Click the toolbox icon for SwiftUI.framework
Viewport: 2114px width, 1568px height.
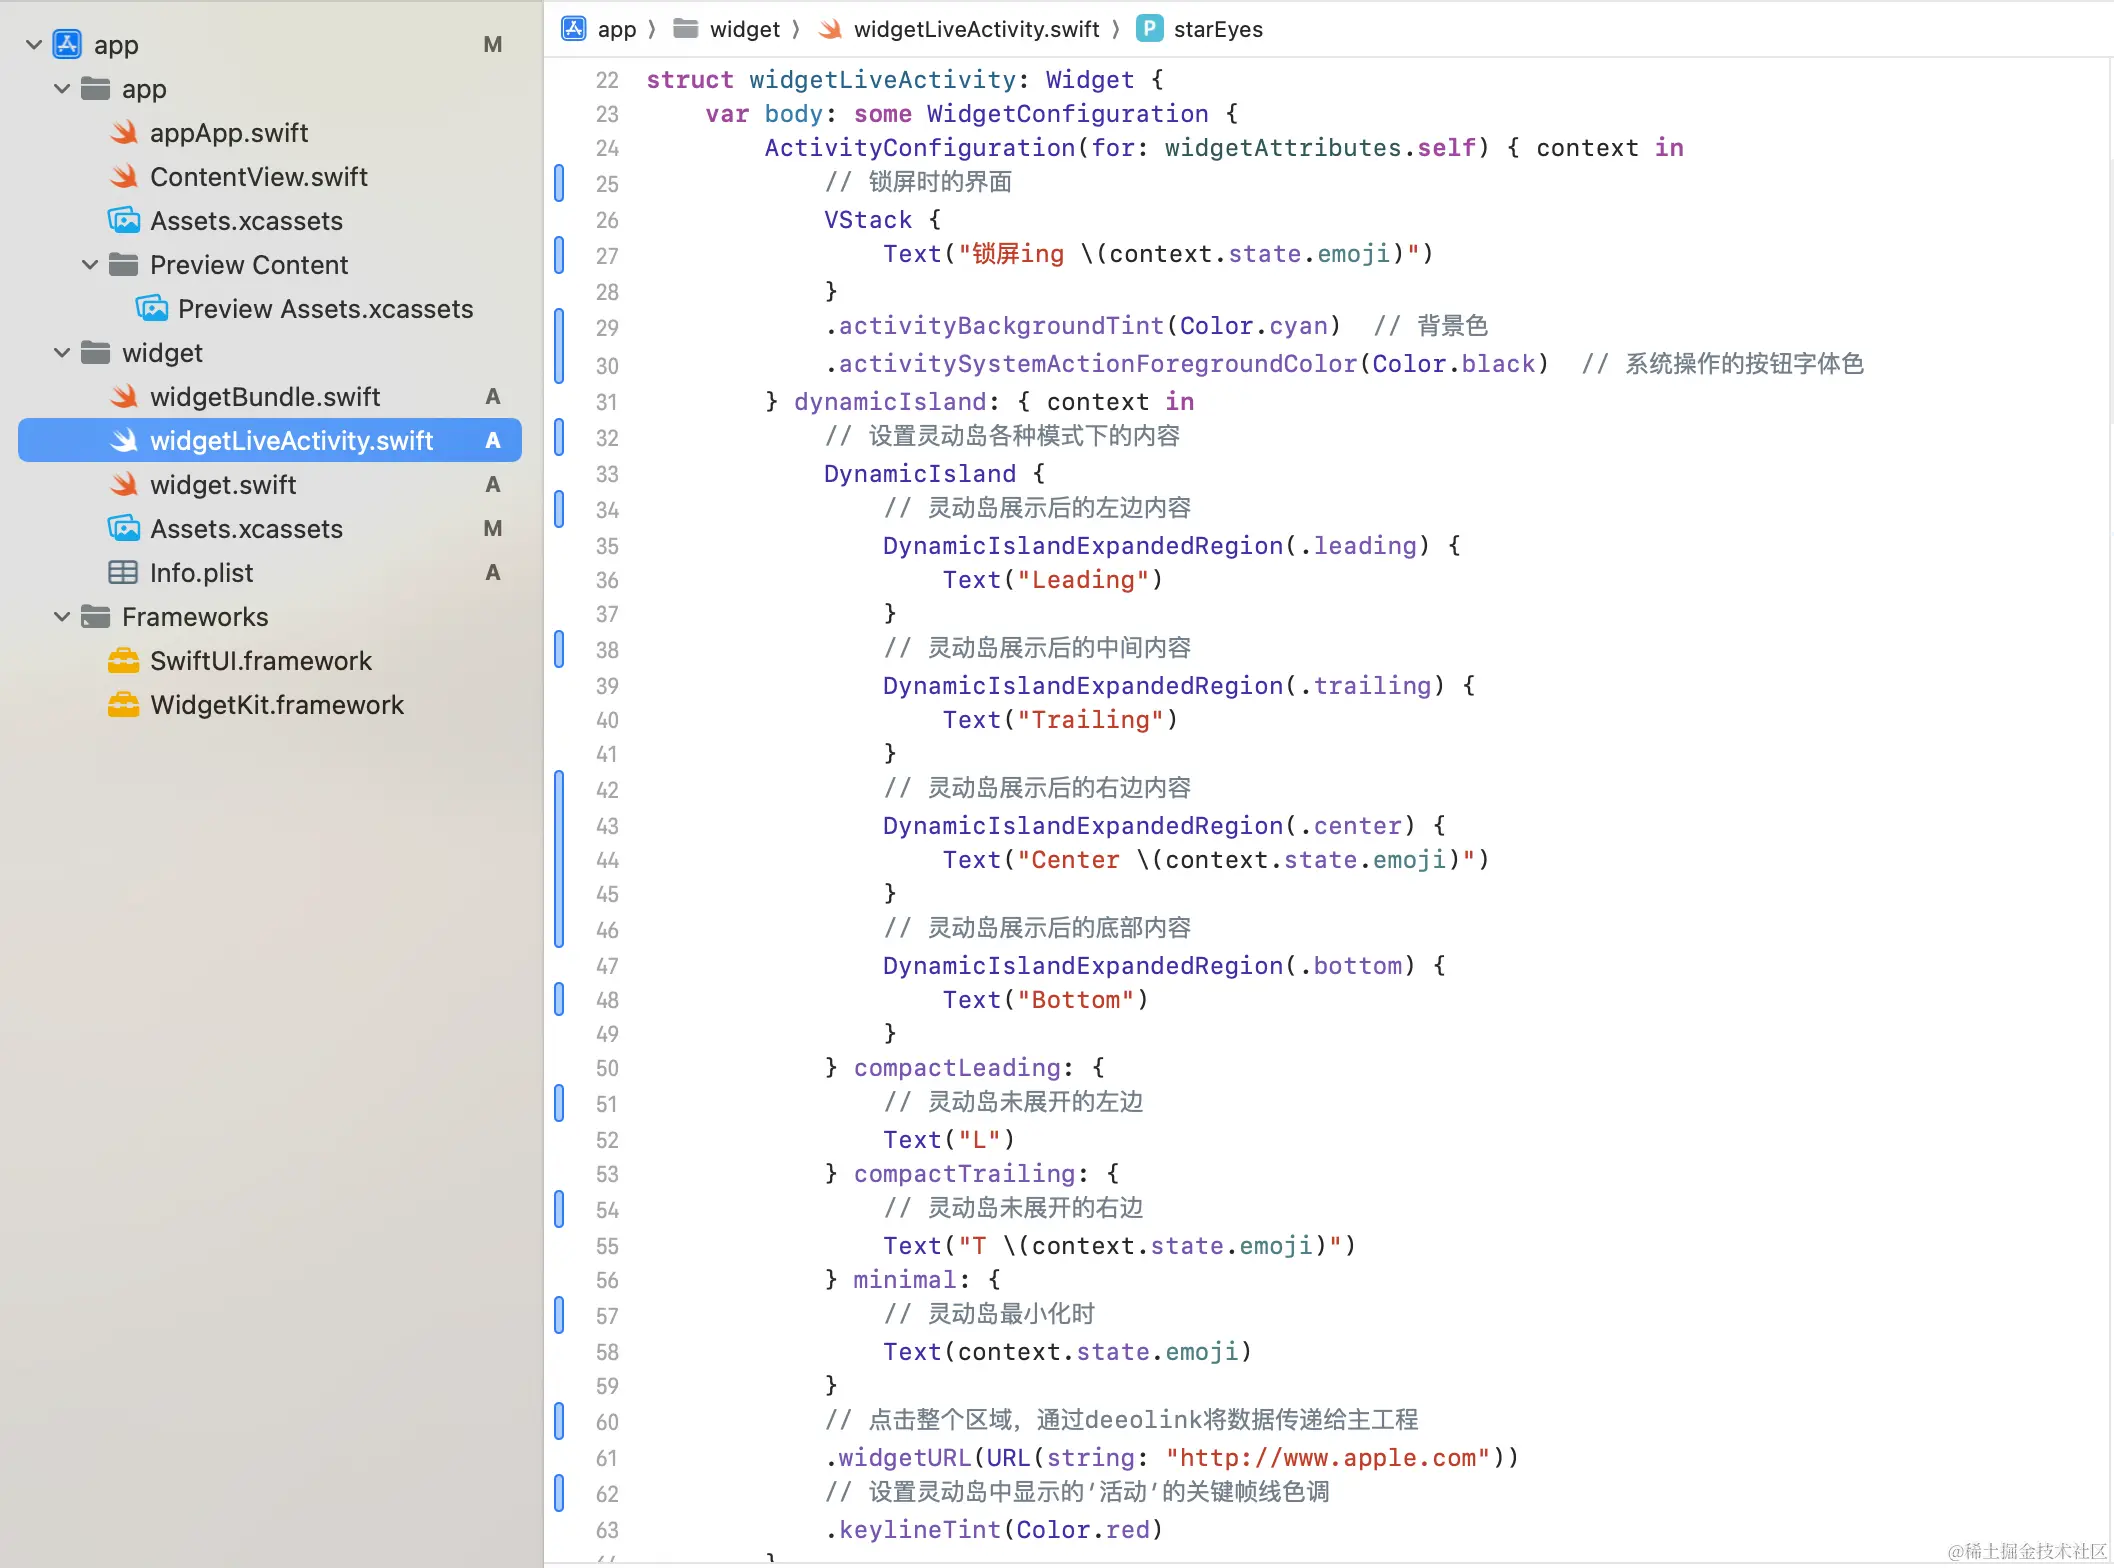point(123,661)
